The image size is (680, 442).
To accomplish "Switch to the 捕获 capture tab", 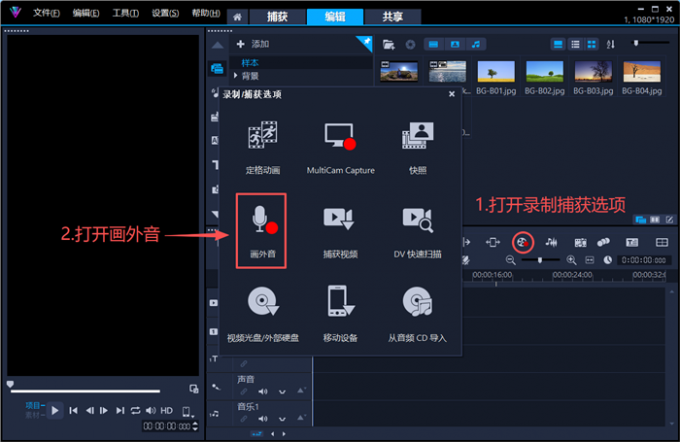I will [277, 16].
